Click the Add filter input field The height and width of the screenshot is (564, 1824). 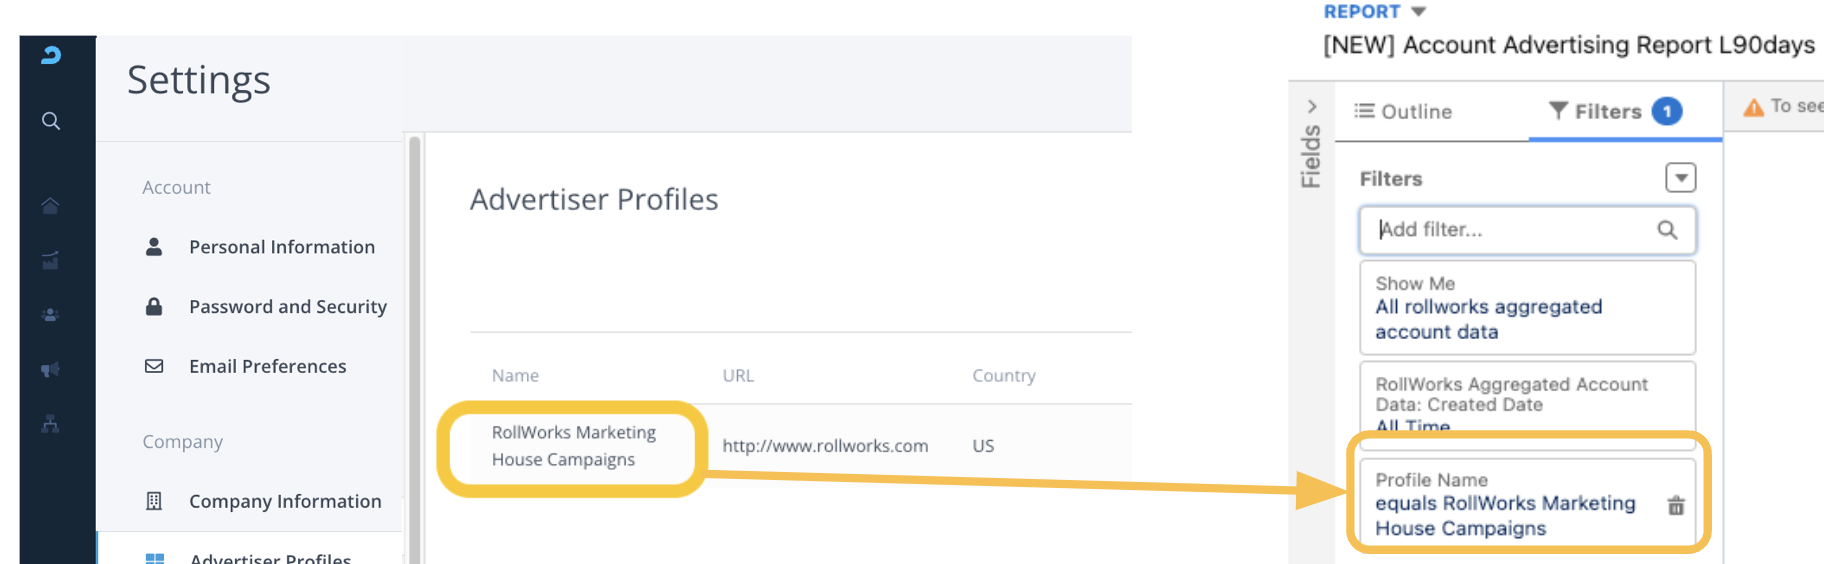click(1510, 230)
